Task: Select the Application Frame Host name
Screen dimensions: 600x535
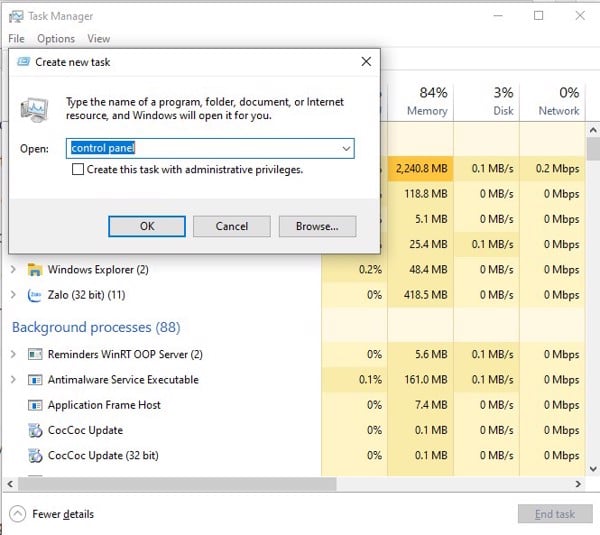Action: pyautogui.click(x=104, y=405)
